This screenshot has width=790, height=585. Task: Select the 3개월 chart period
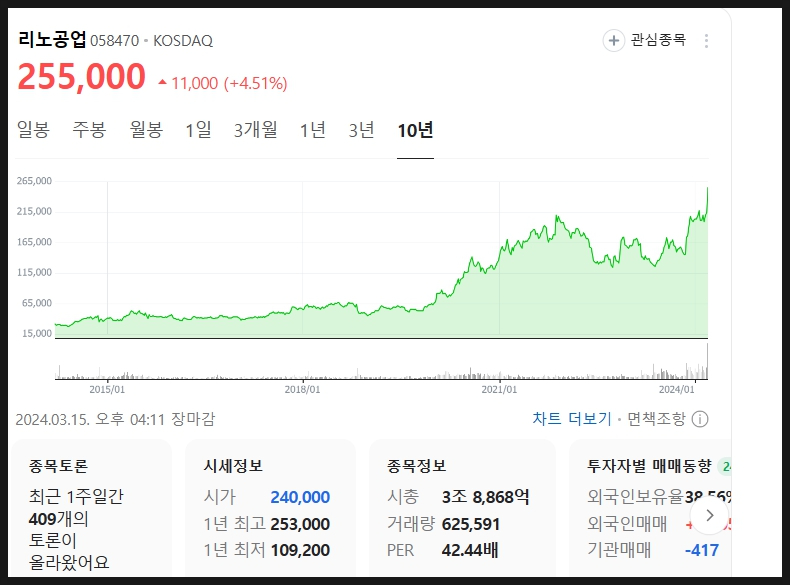[x=255, y=130]
